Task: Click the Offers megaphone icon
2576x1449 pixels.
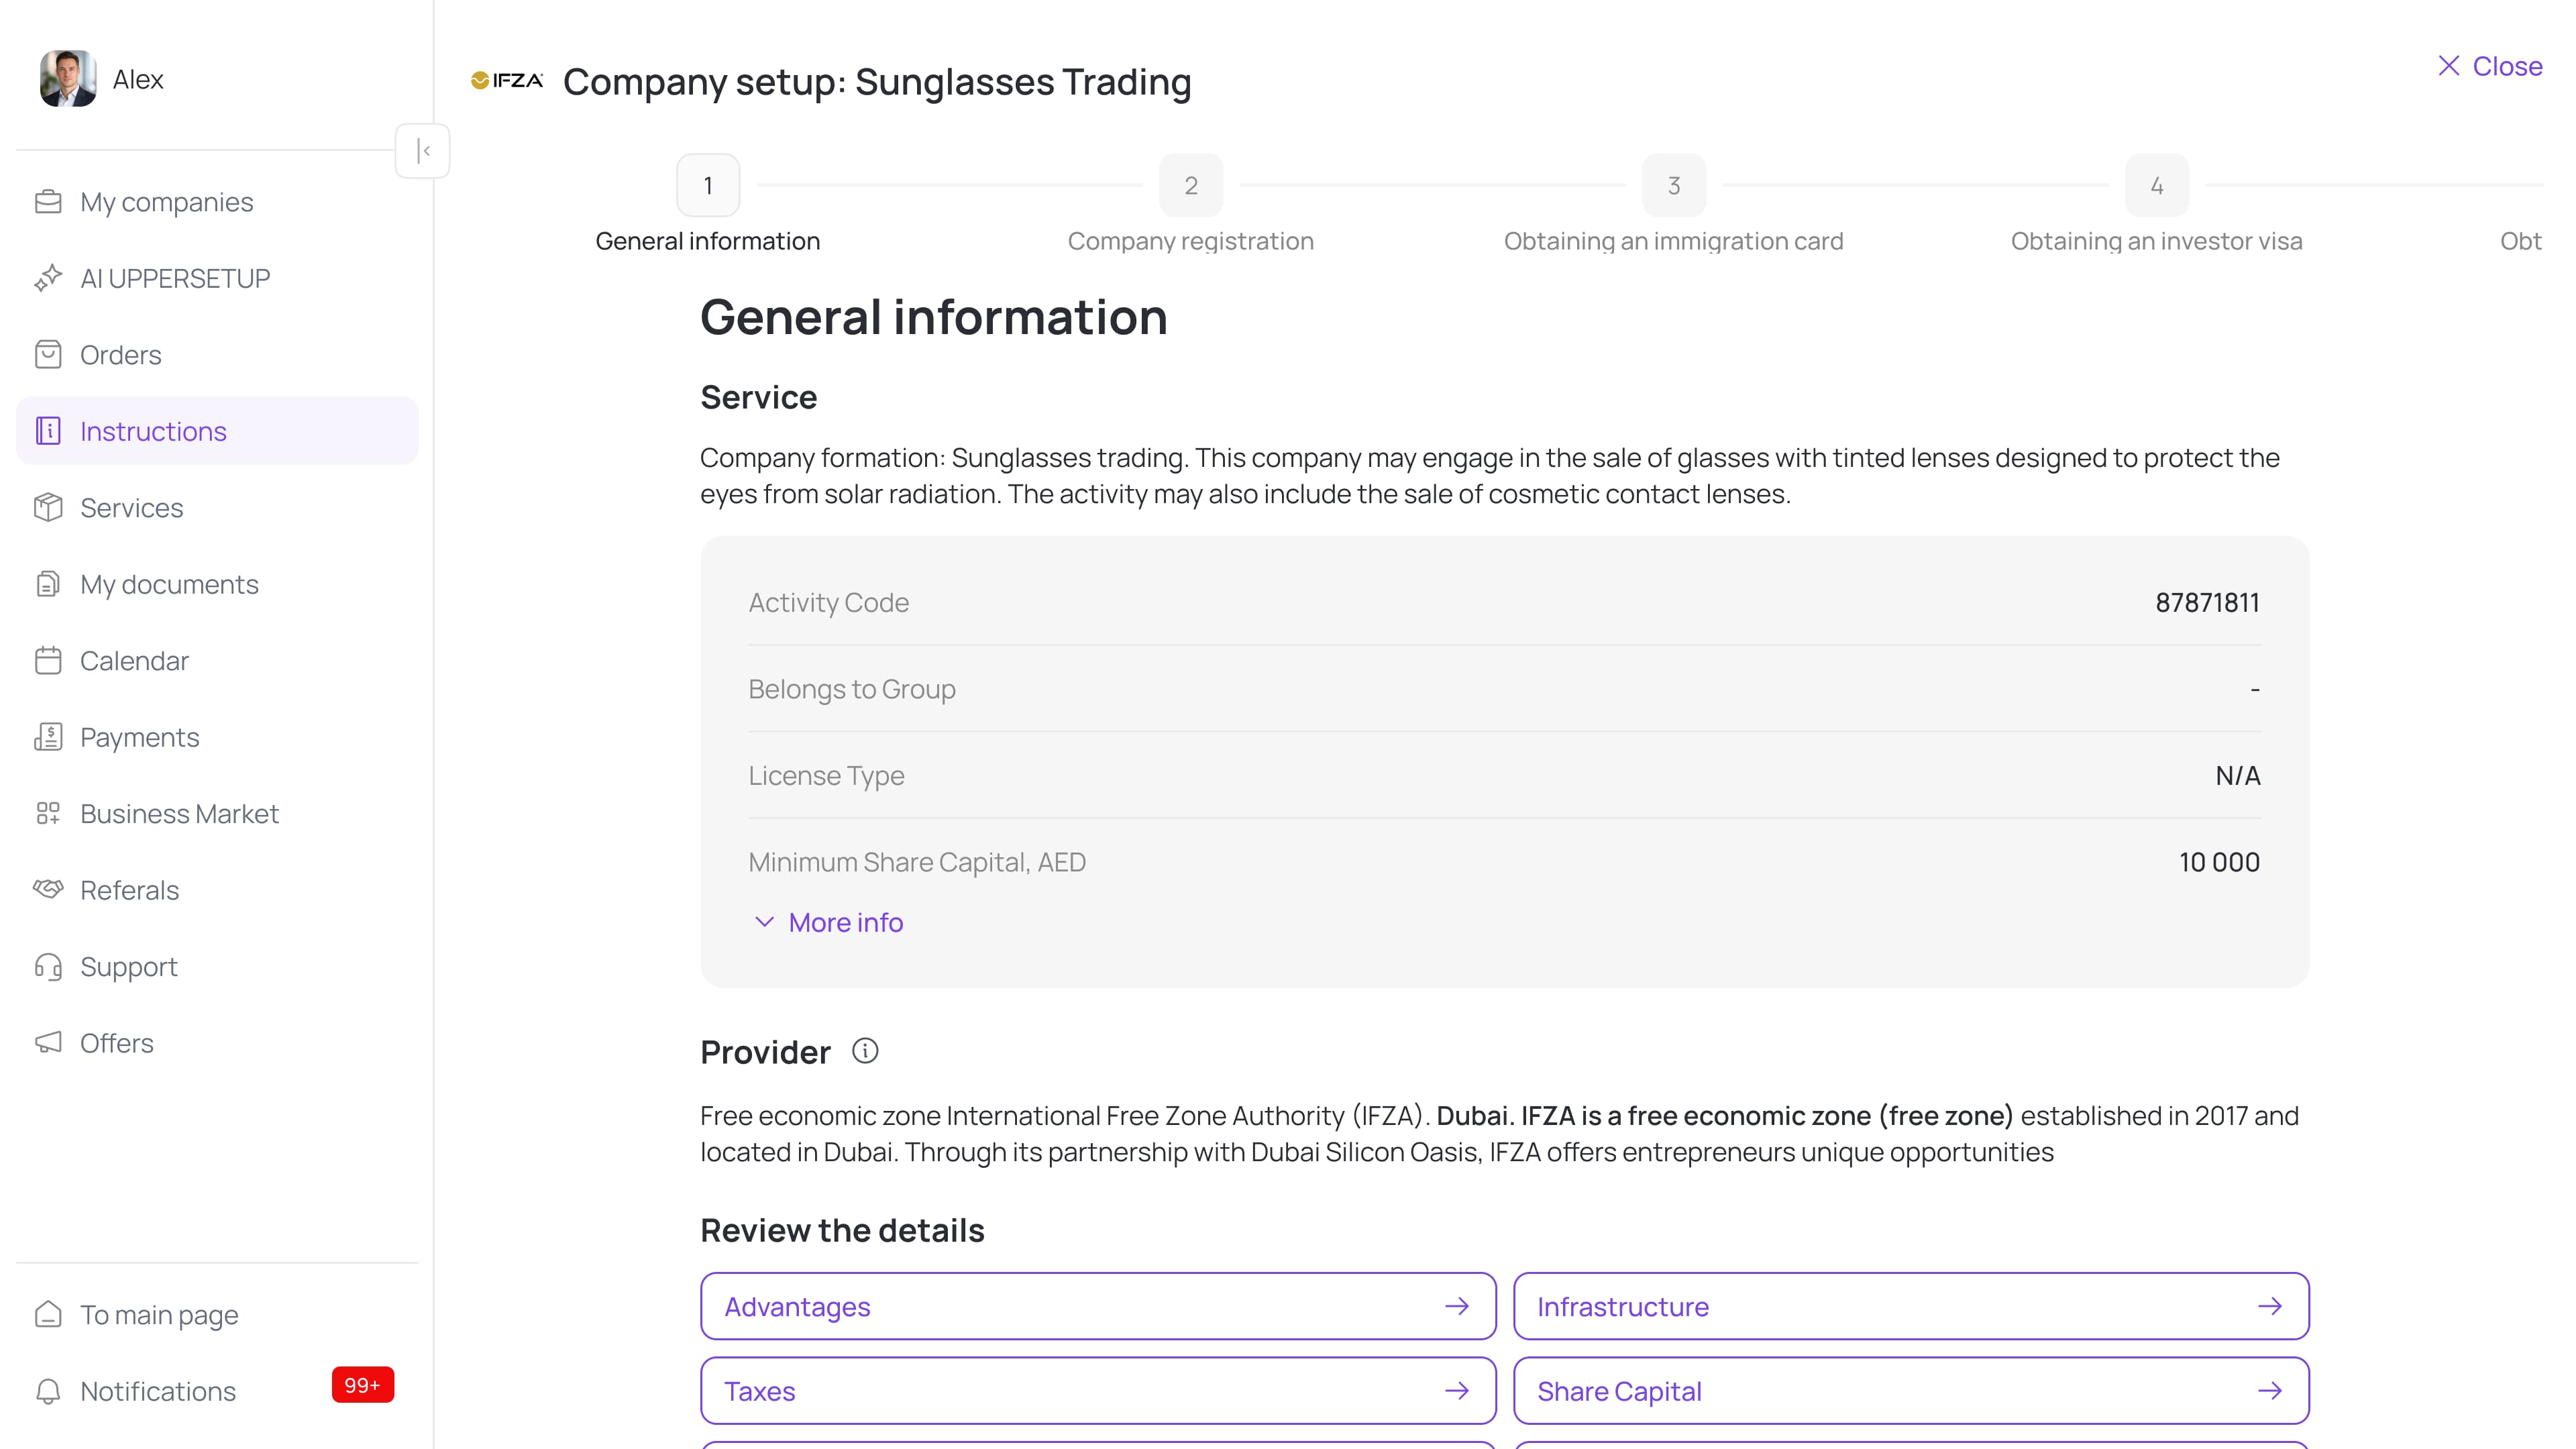Action: (x=48, y=1043)
